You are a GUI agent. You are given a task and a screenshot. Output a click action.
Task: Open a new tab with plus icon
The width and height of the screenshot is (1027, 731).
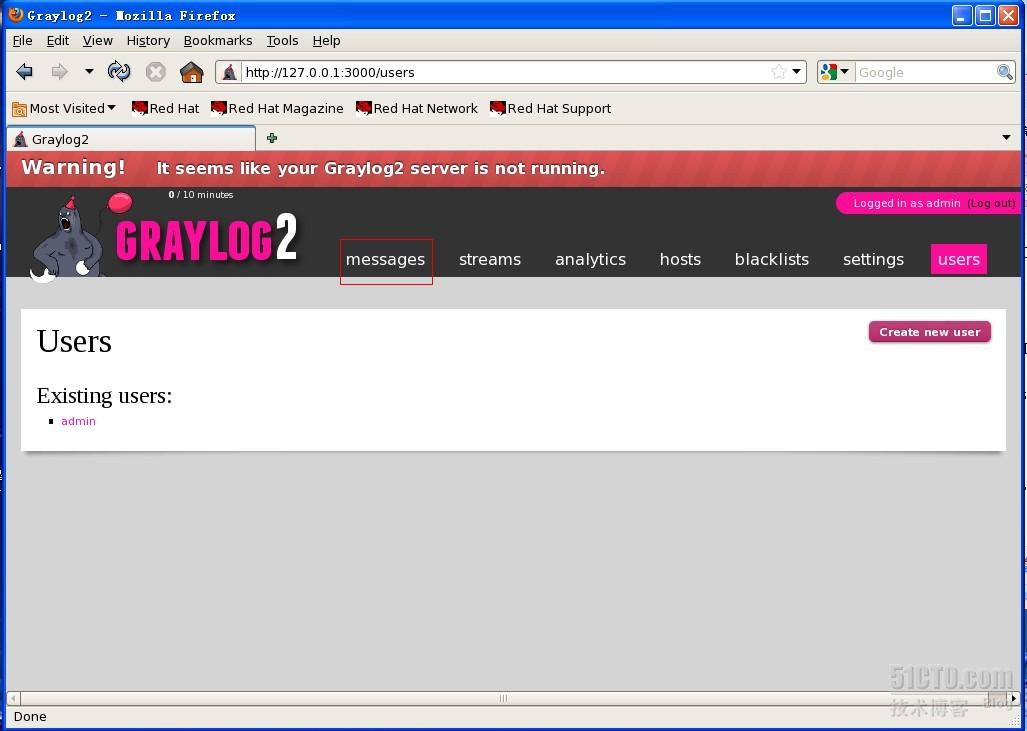click(x=272, y=138)
